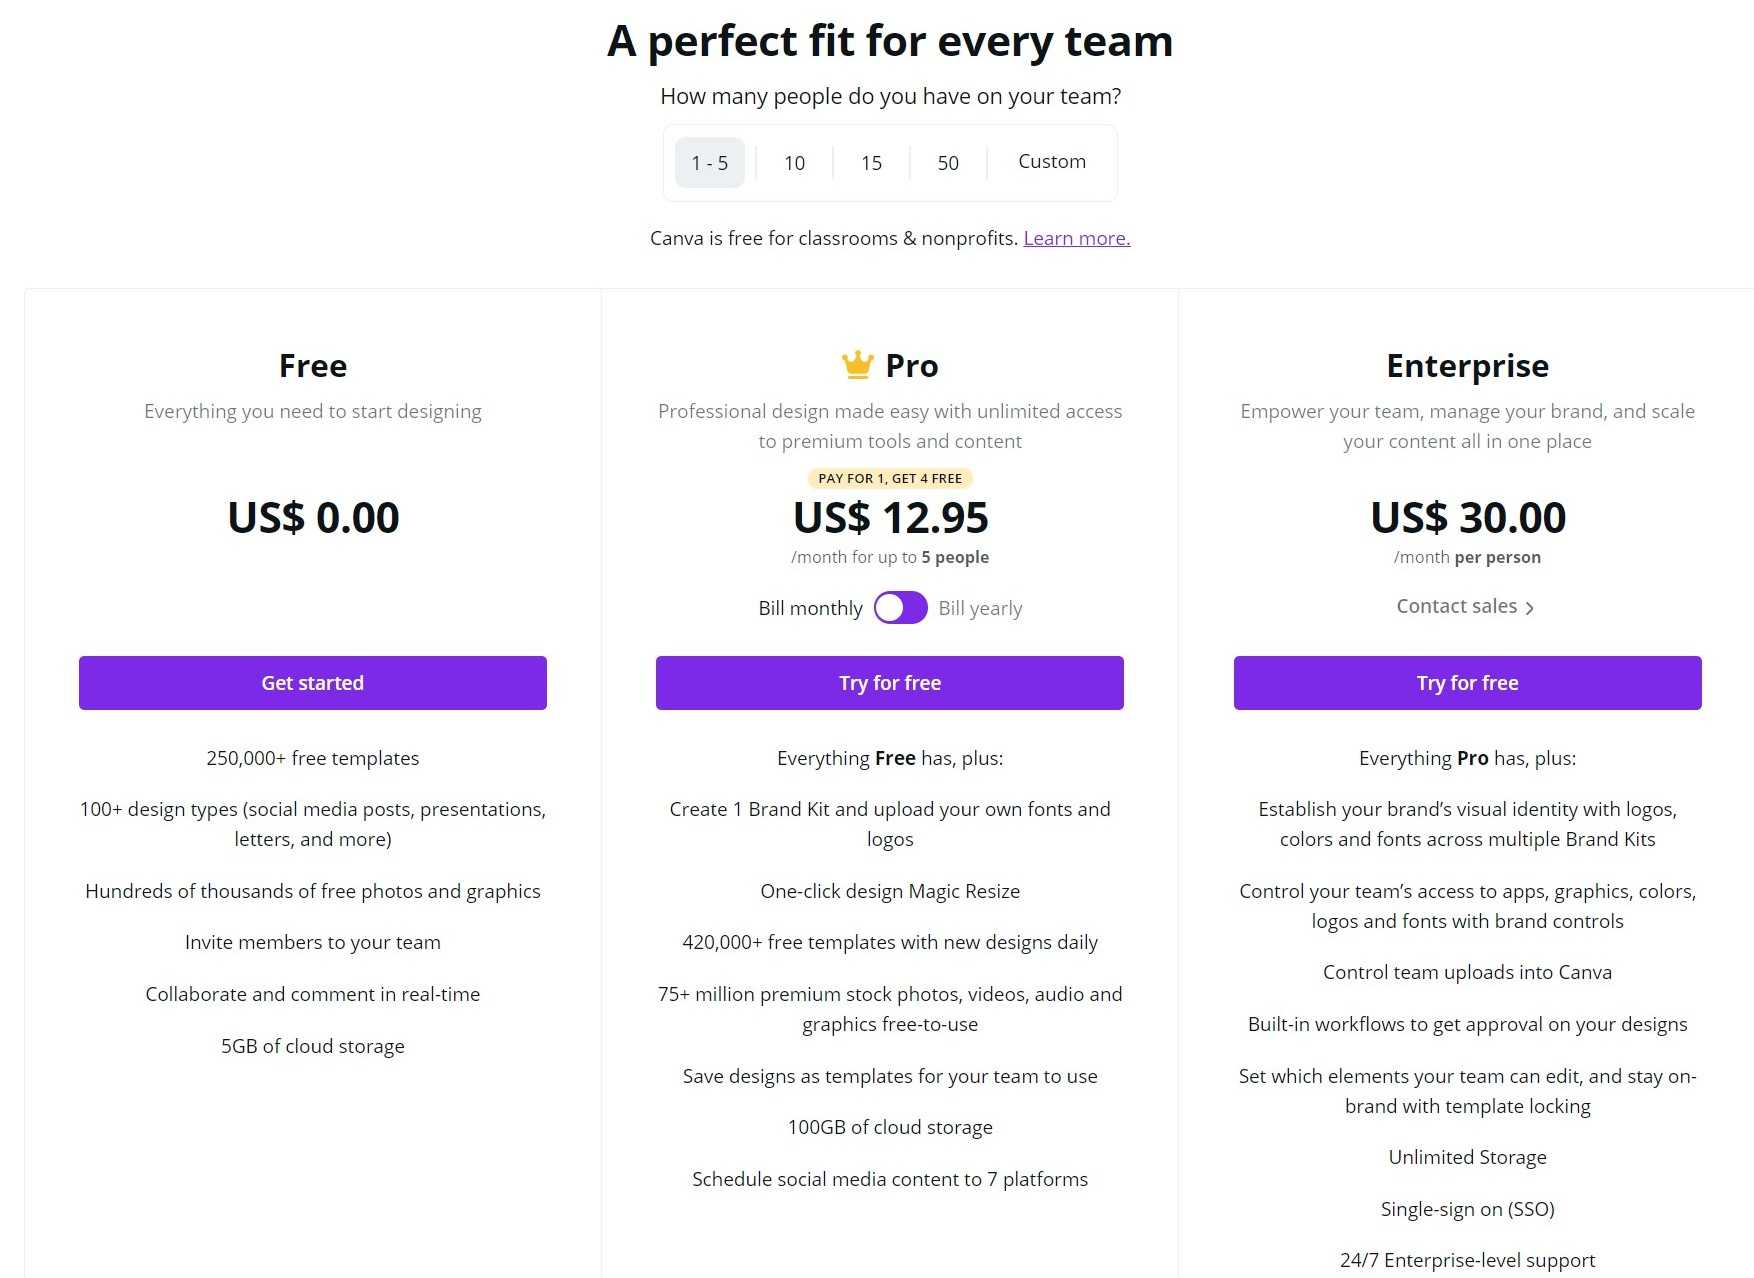The width and height of the screenshot is (1754, 1278).
Task: Click the gold crown icon beside Pro
Action: (857, 365)
